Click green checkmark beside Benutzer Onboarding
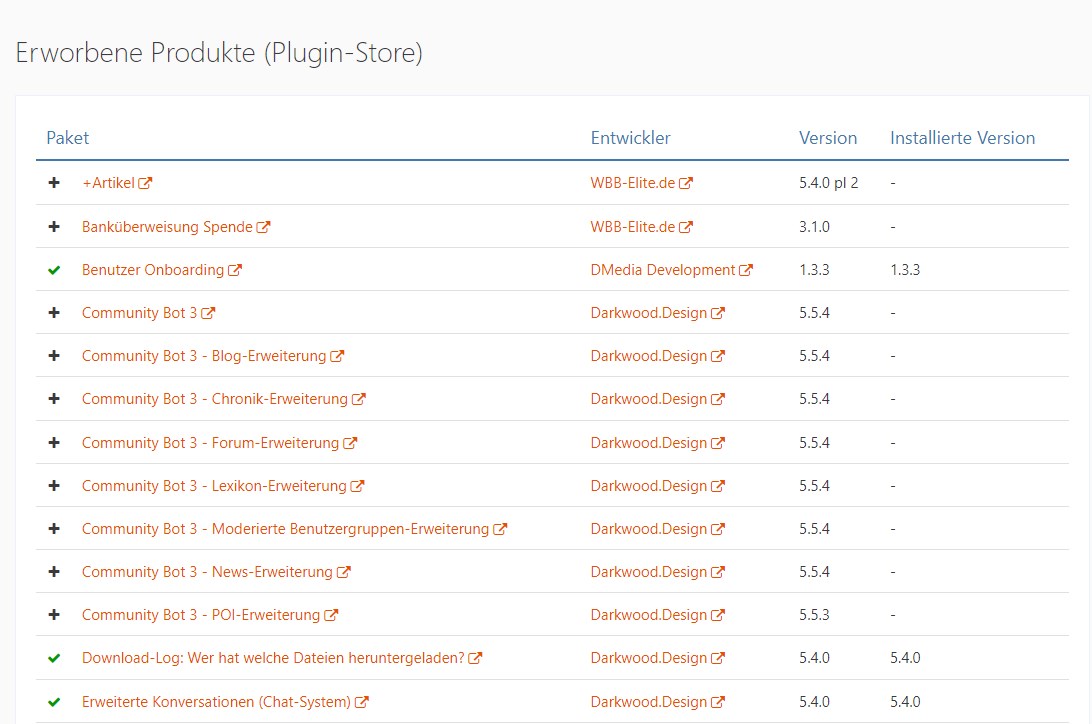 coord(54,270)
